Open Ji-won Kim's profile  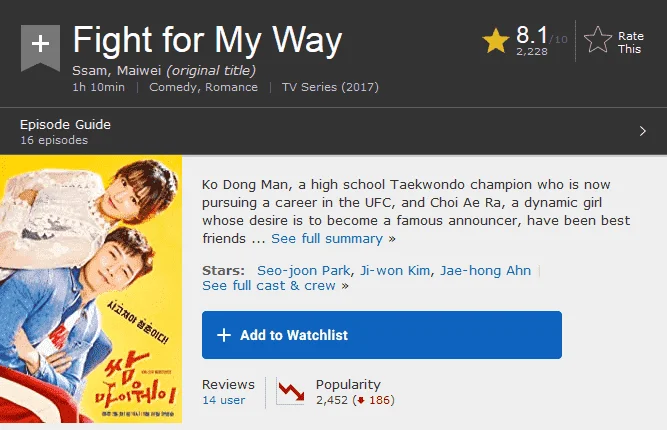coord(395,271)
